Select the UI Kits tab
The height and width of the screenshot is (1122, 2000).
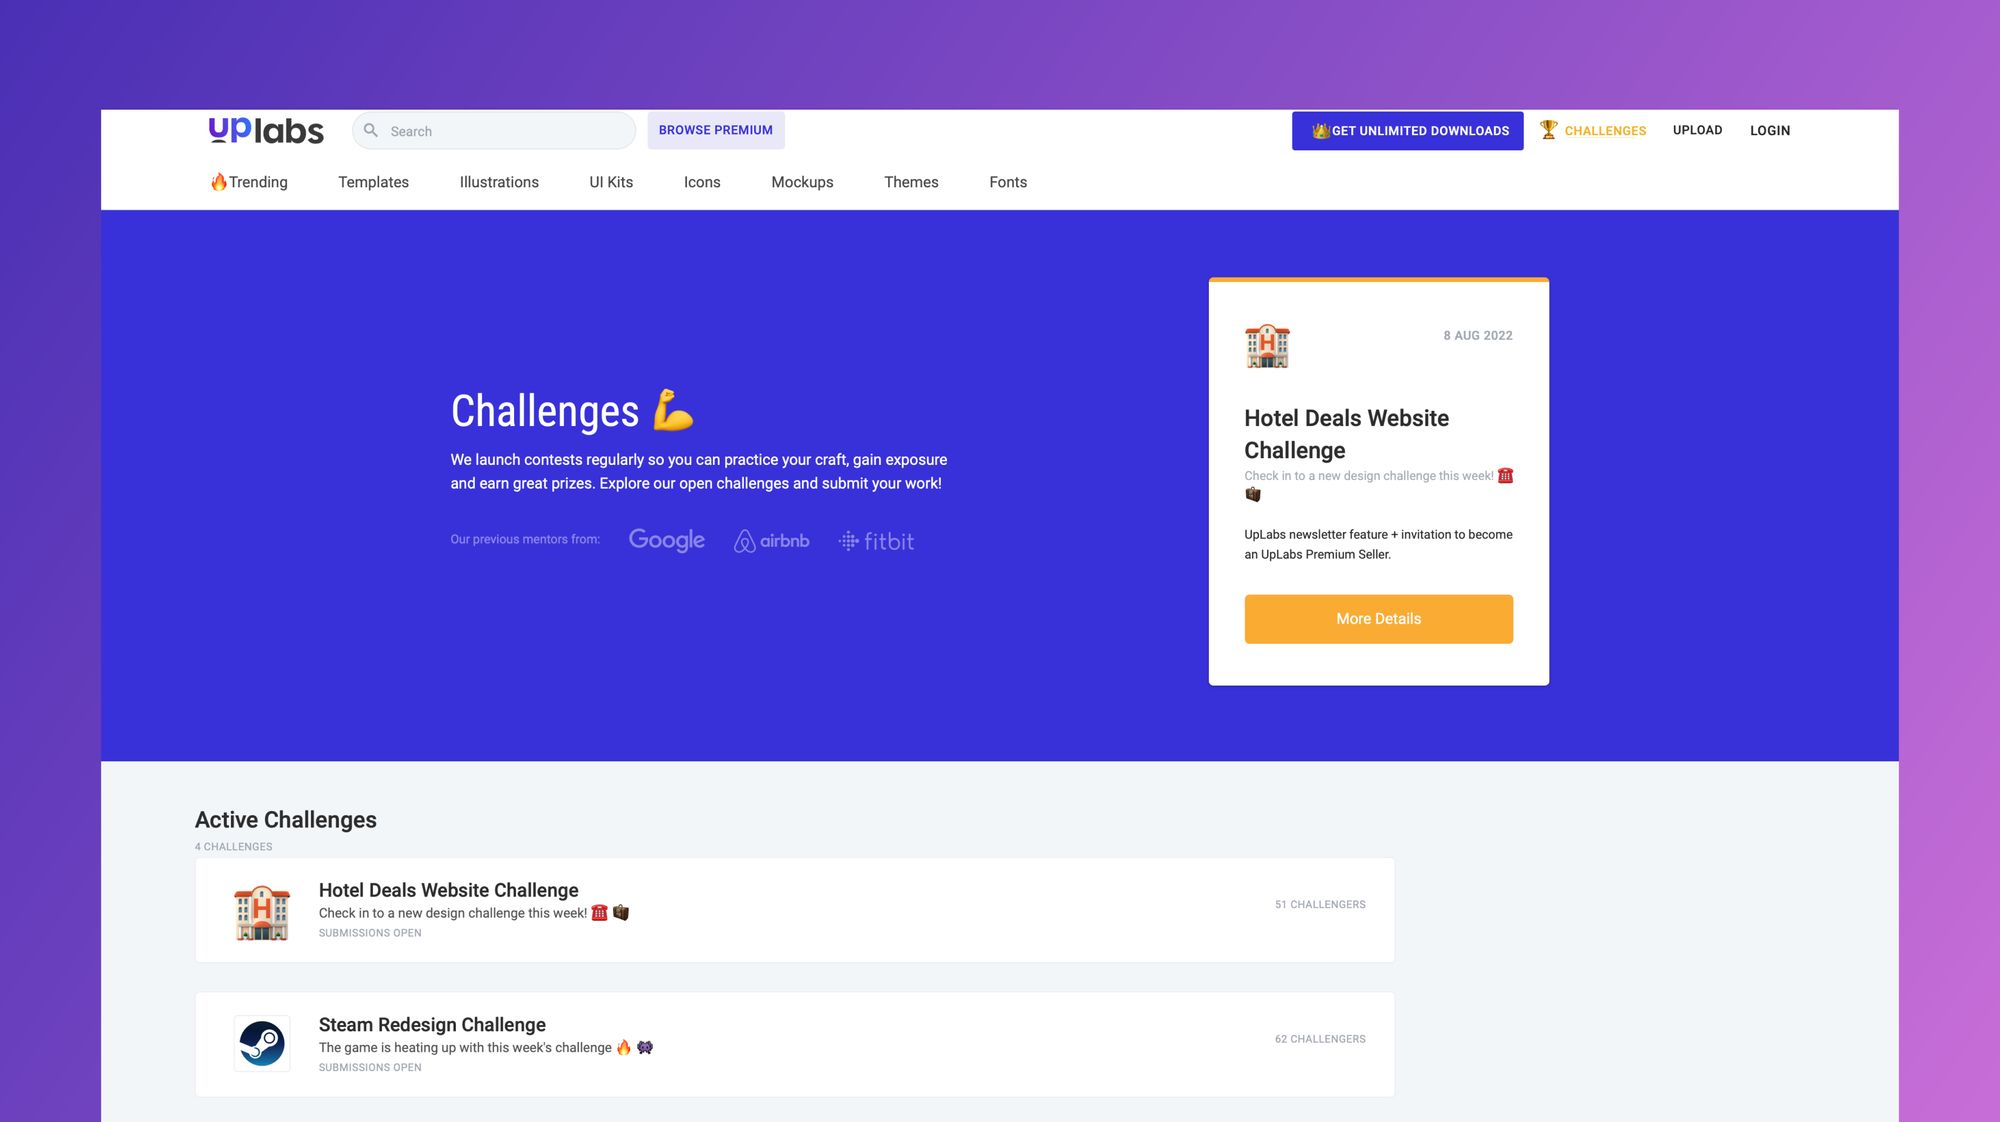(611, 181)
